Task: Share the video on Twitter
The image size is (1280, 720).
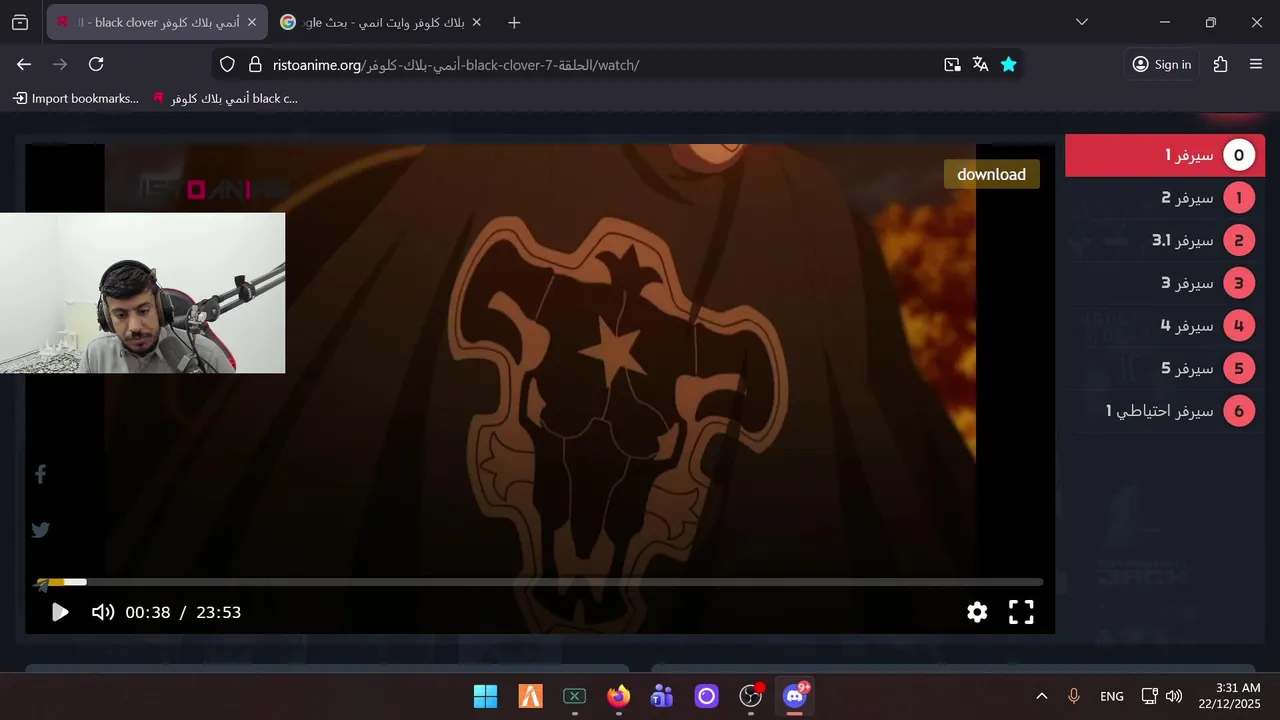Action: click(41, 530)
